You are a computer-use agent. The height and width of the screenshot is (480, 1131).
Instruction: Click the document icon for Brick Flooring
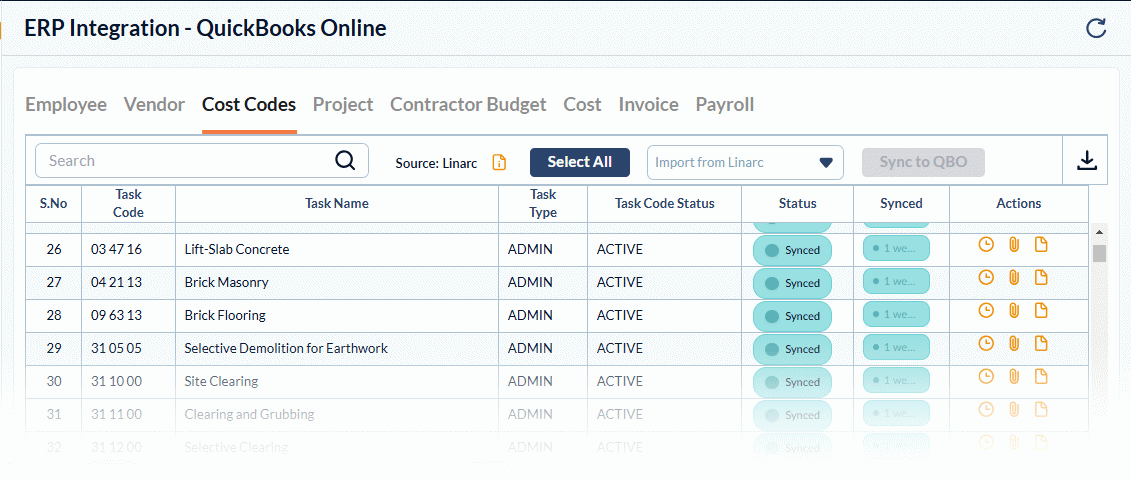[x=1041, y=311]
